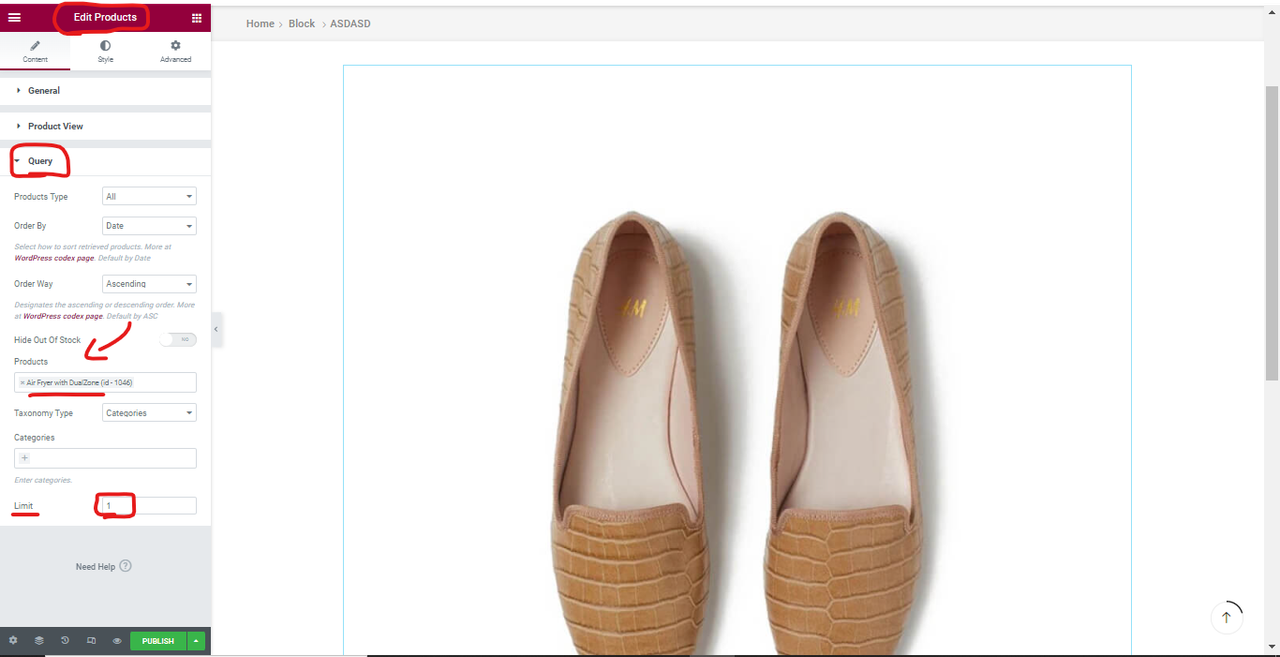Click the shoe product image
This screenshot has width=1280, height=657.
[737, 360]
